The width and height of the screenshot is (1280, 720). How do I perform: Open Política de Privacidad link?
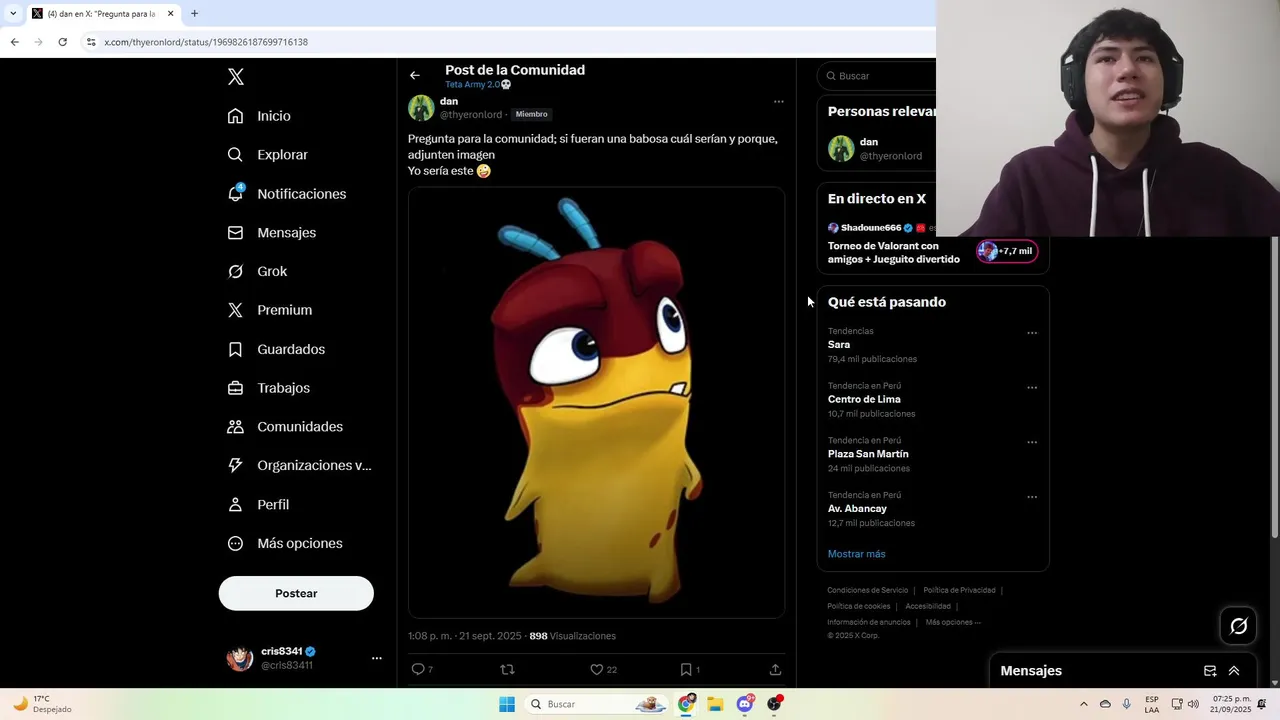pos(959,590)
